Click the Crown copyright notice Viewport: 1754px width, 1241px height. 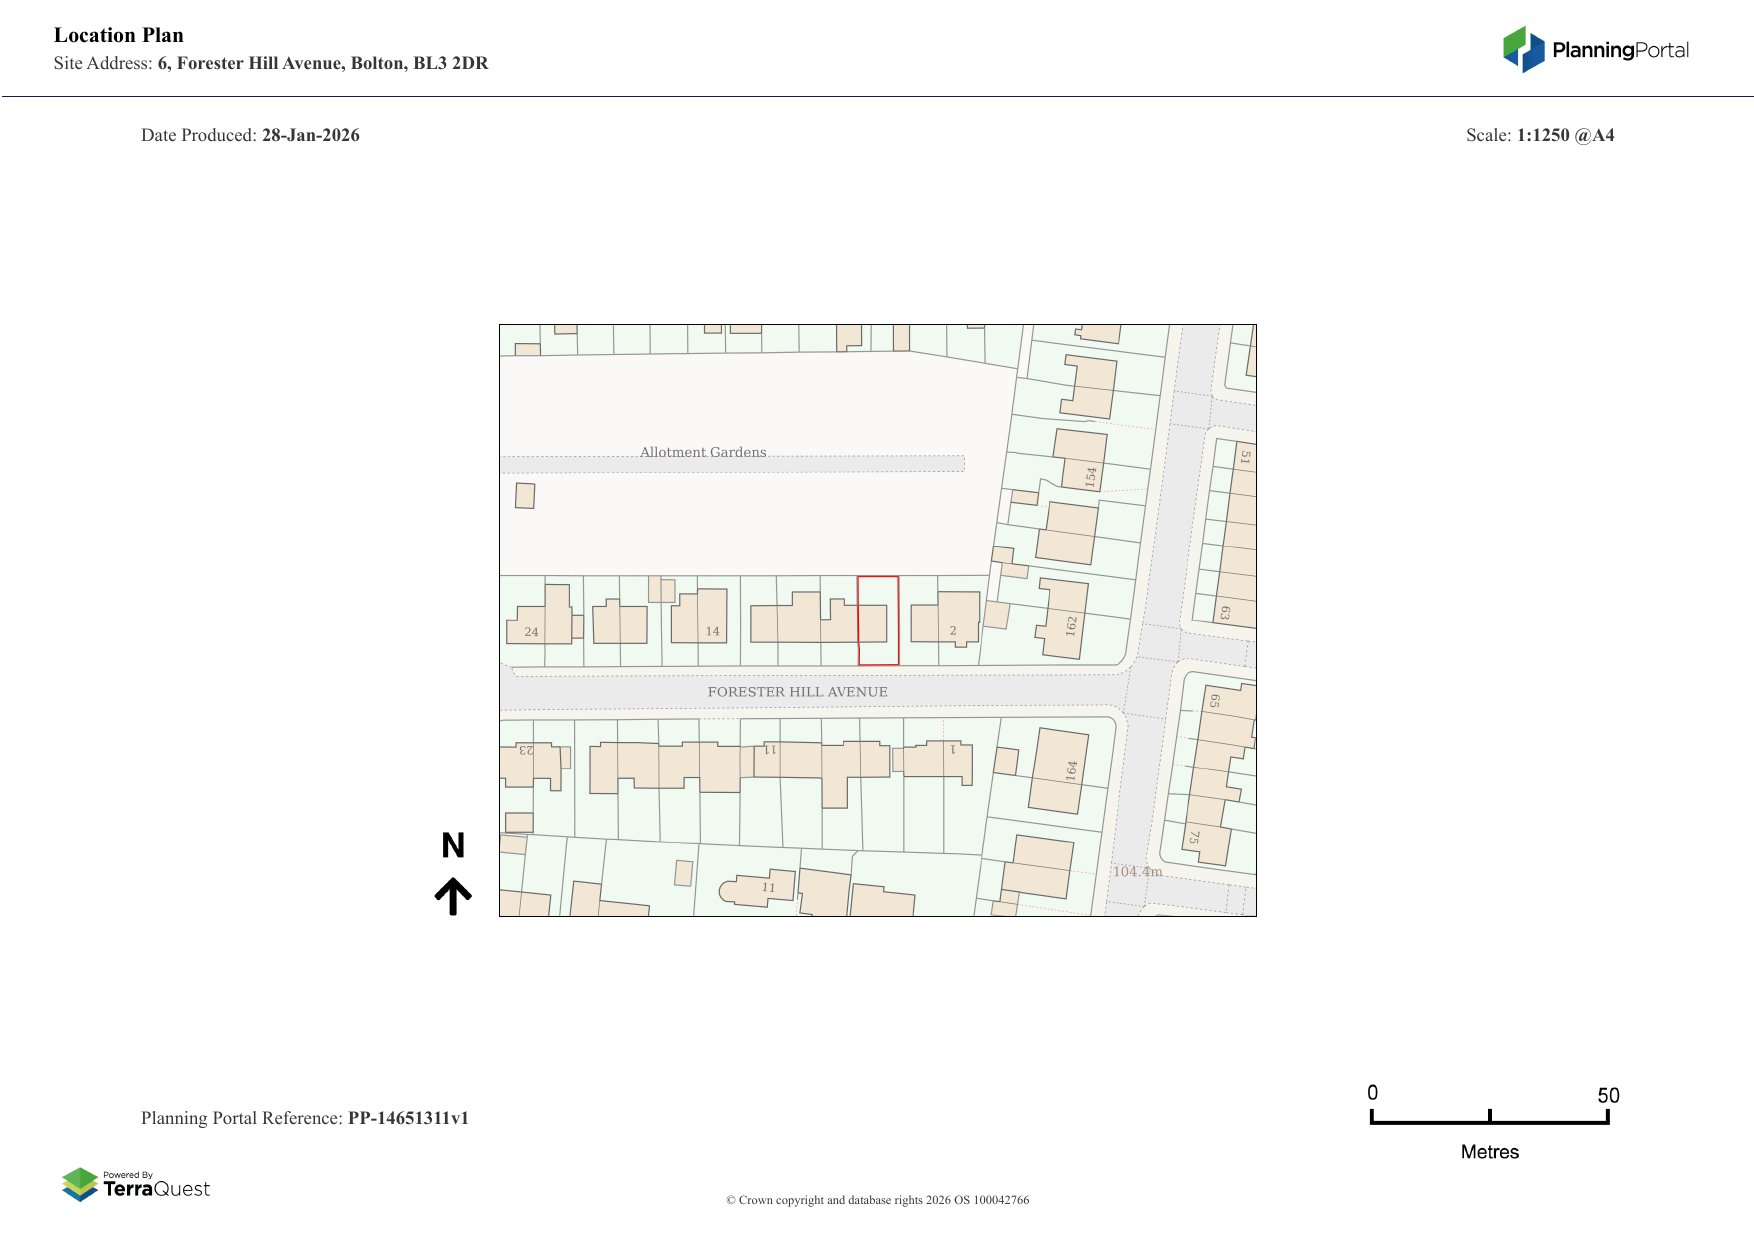877,1200
